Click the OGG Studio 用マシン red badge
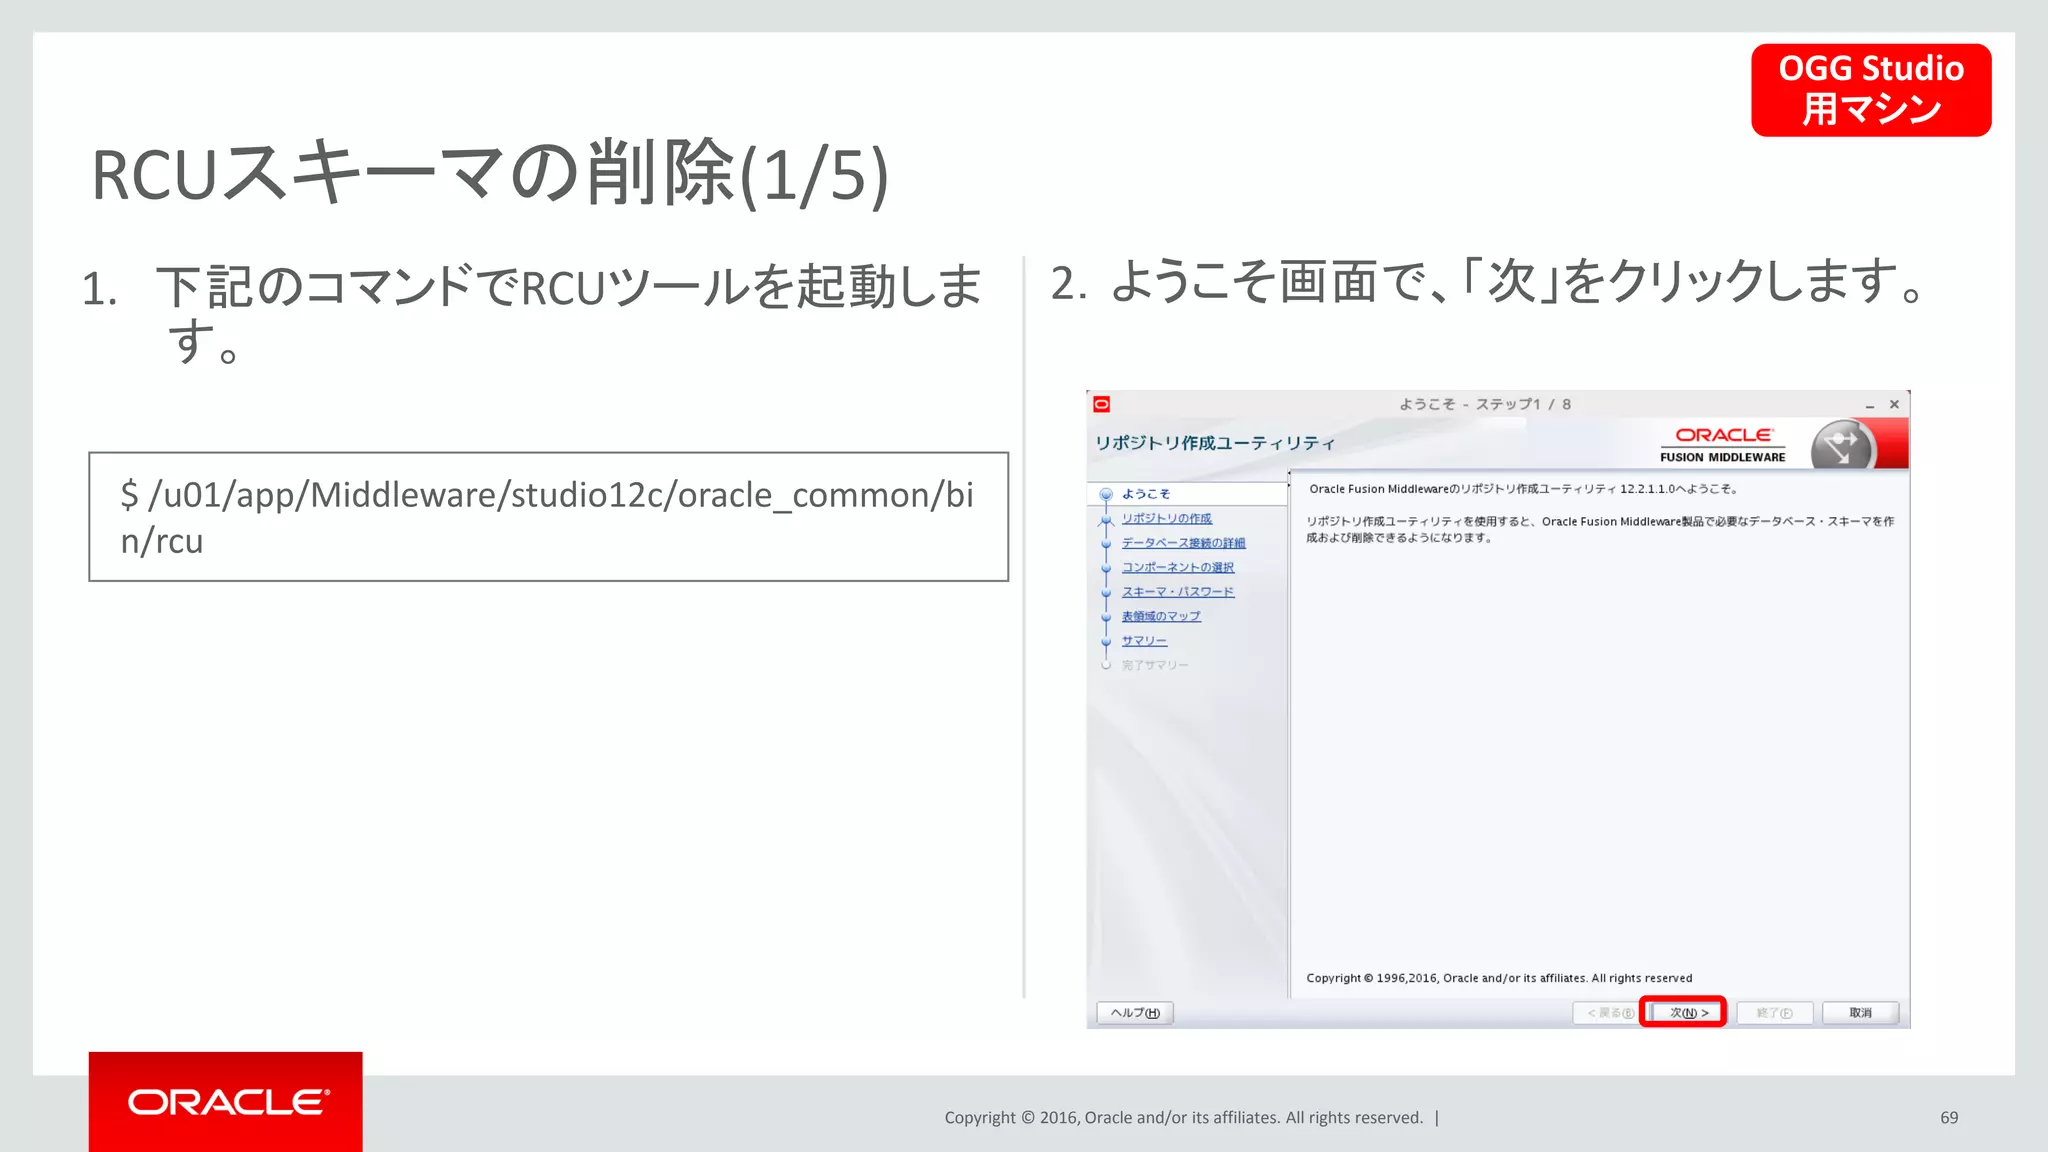The image size is (2048, 1152). click(x=1871, y=90)
